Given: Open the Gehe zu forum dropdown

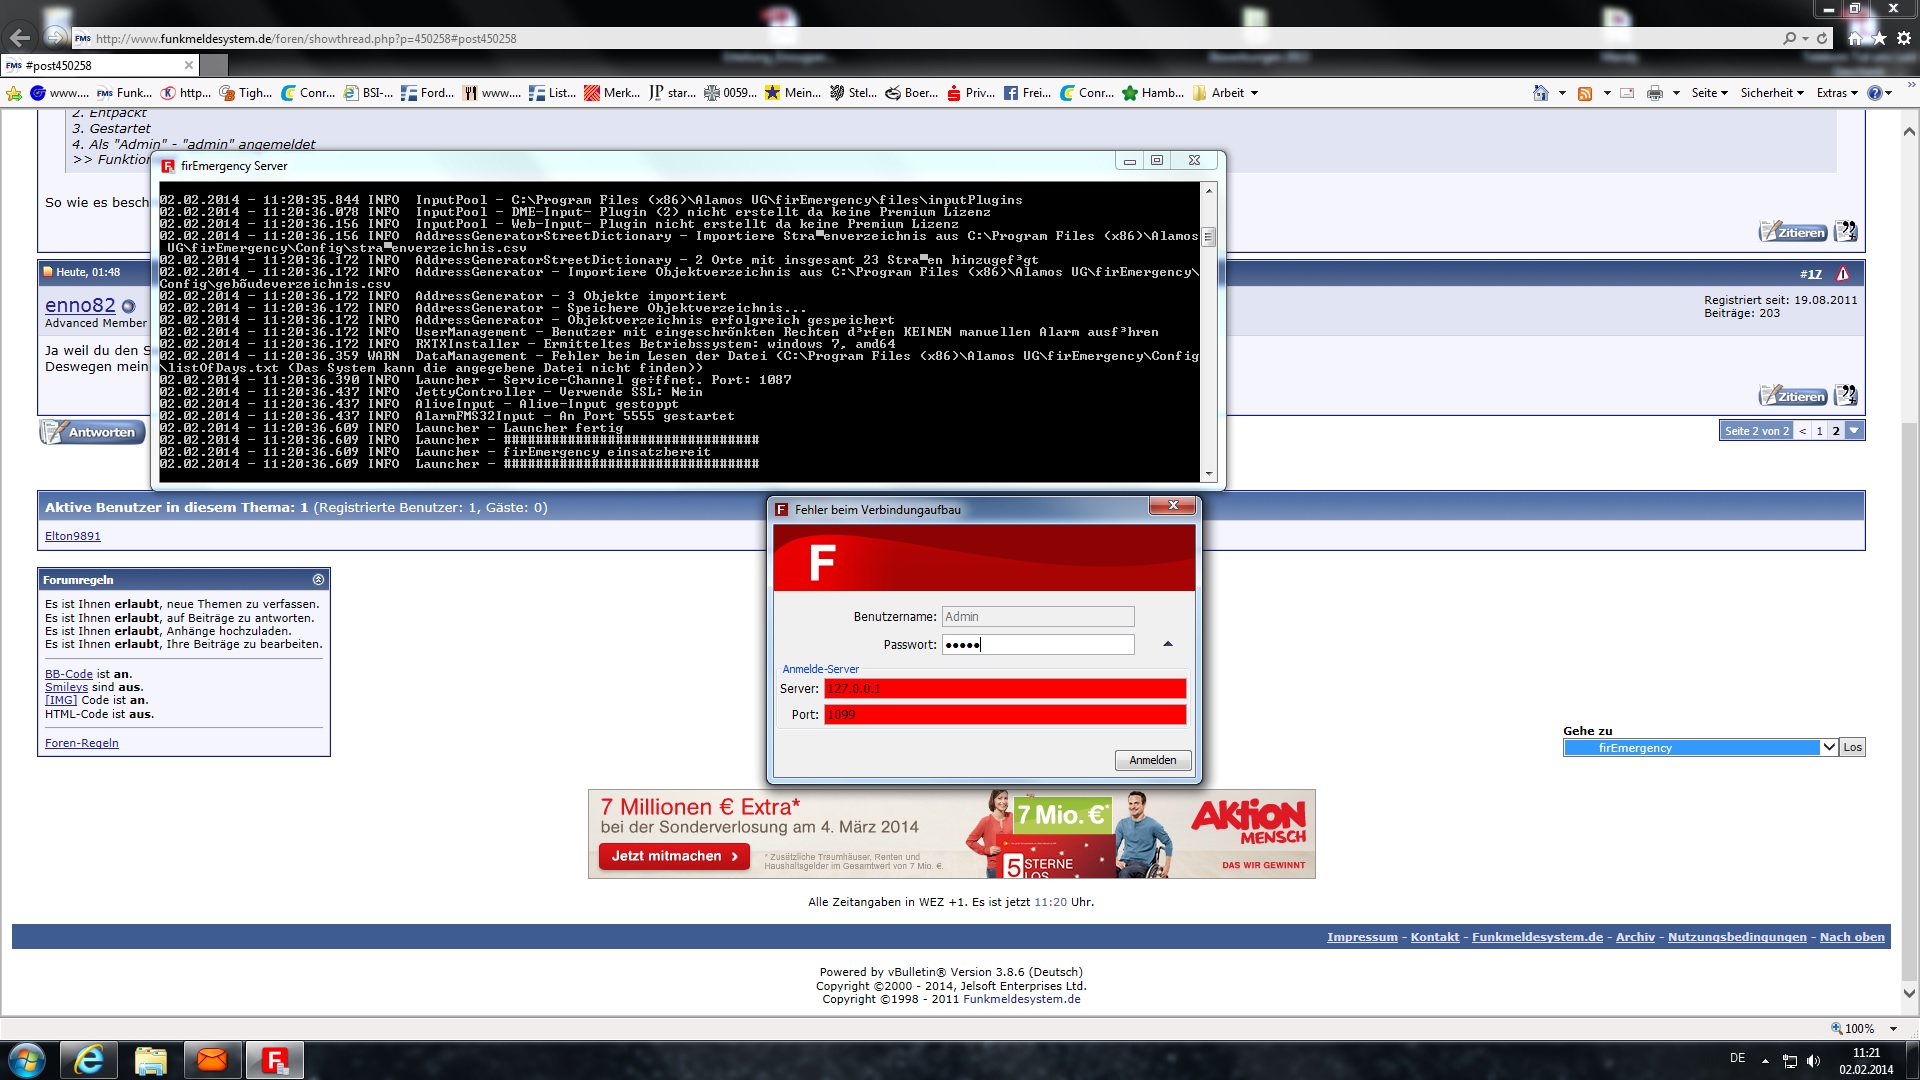Looking at the screenshot, I should point(1829,748).
